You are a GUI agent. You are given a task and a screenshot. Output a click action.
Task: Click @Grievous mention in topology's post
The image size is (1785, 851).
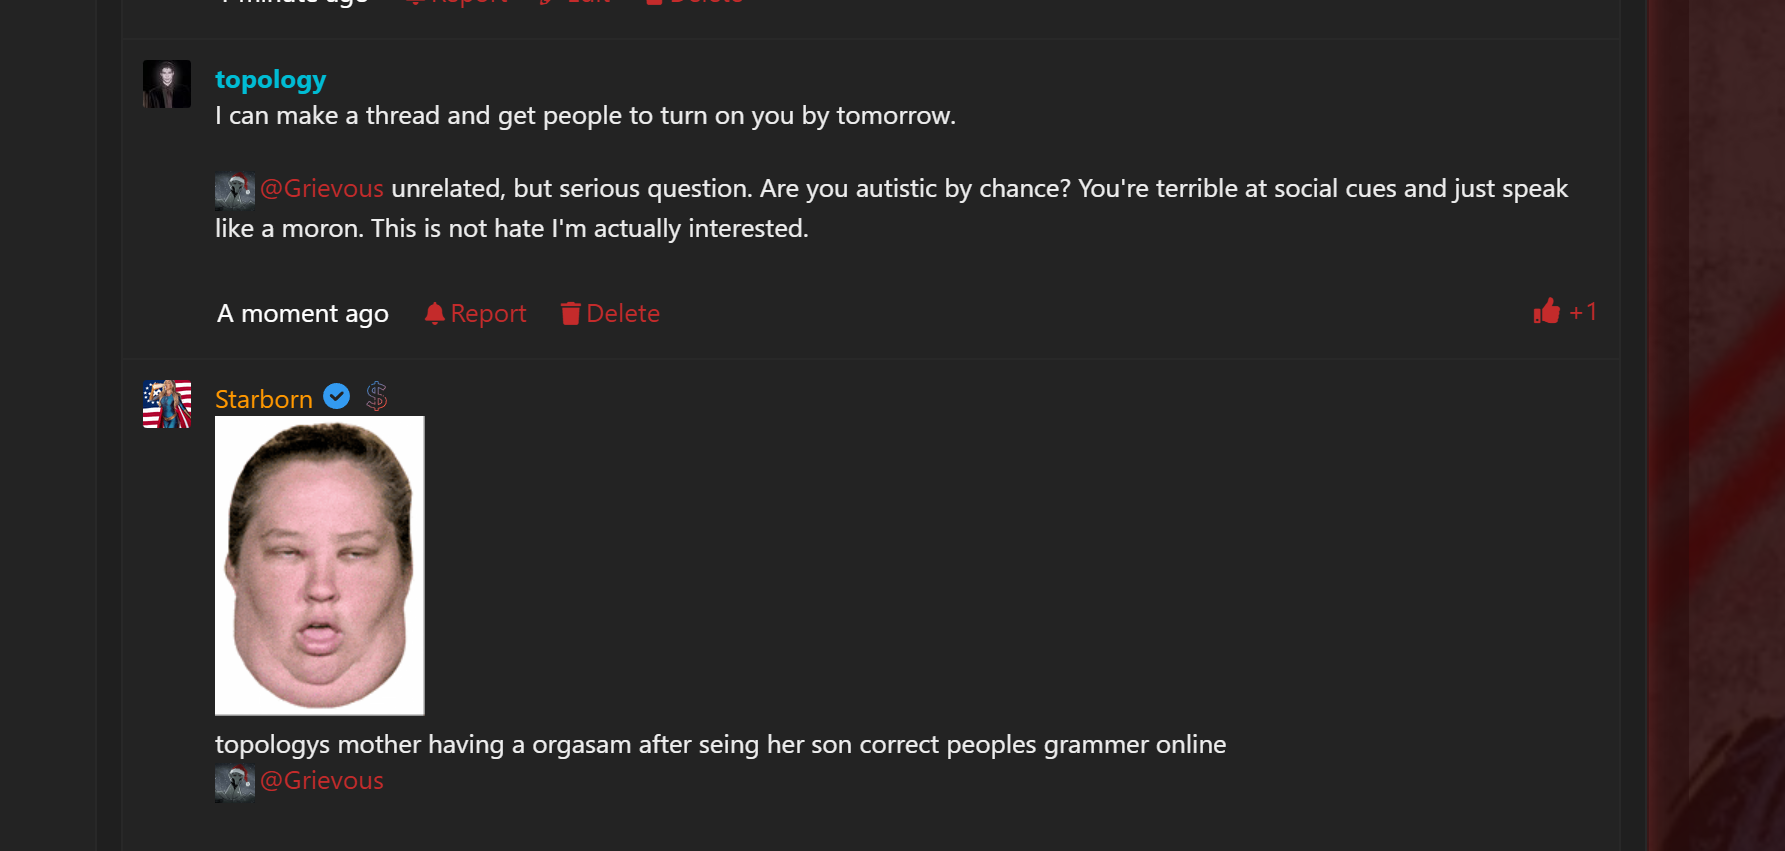[x=322, y=189]
